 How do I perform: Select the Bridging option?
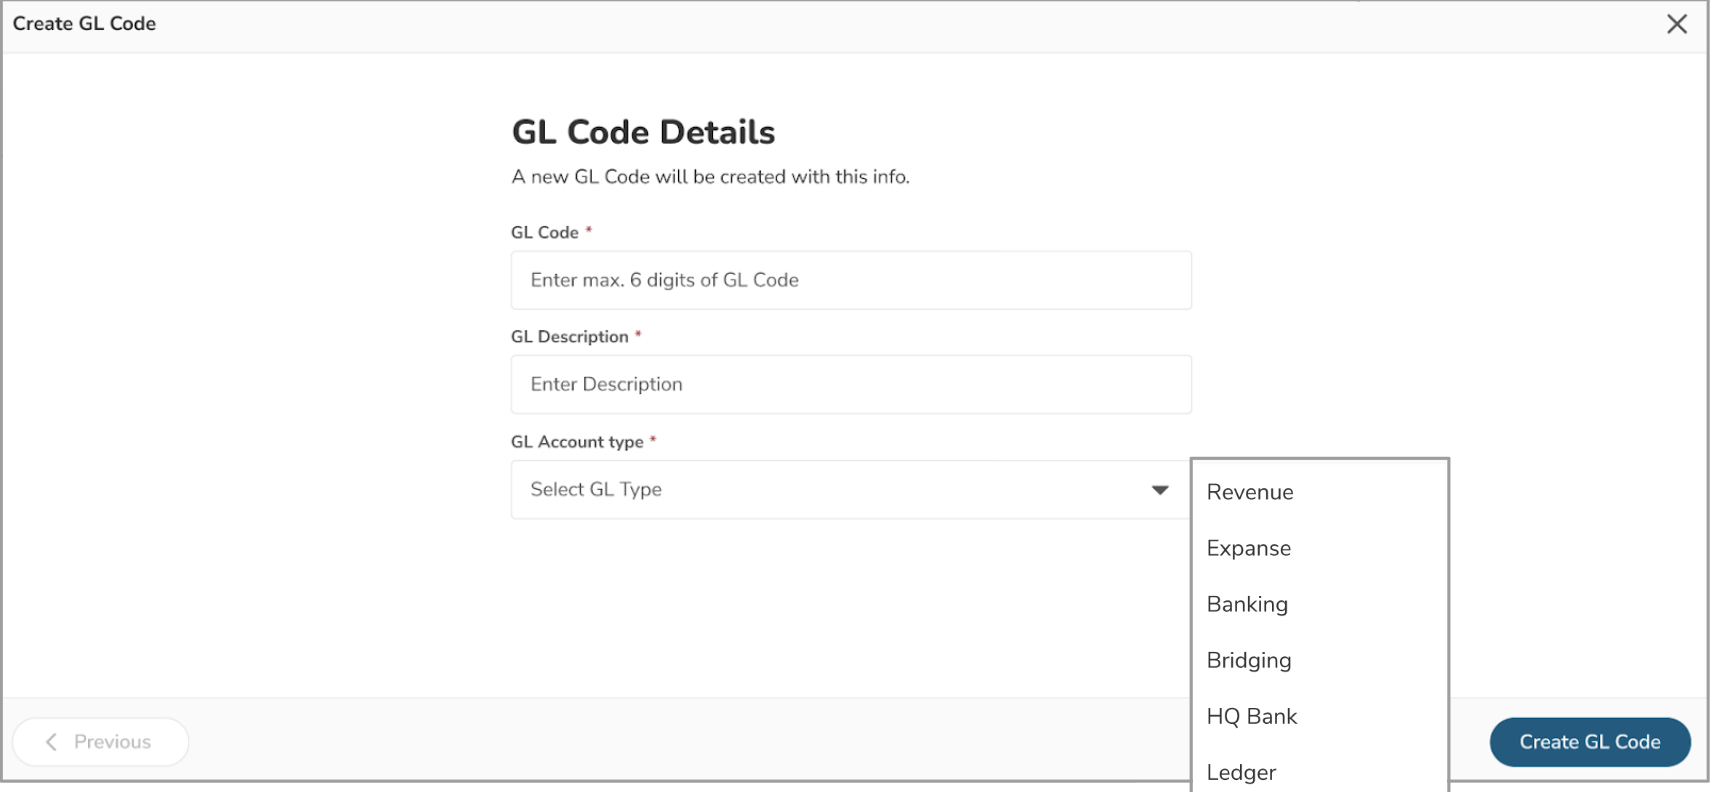[x=1249, y=660]
